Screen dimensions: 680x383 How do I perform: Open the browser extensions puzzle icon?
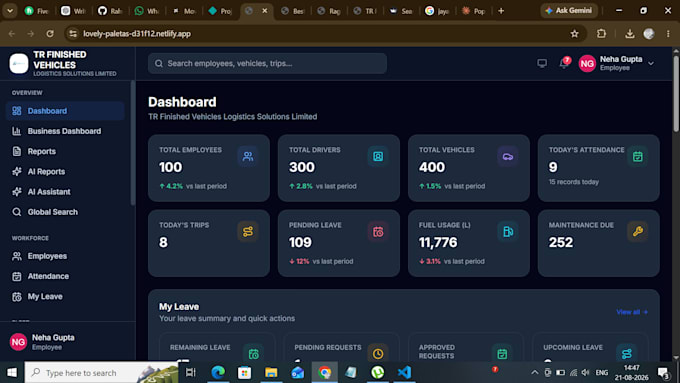[602, 33]
